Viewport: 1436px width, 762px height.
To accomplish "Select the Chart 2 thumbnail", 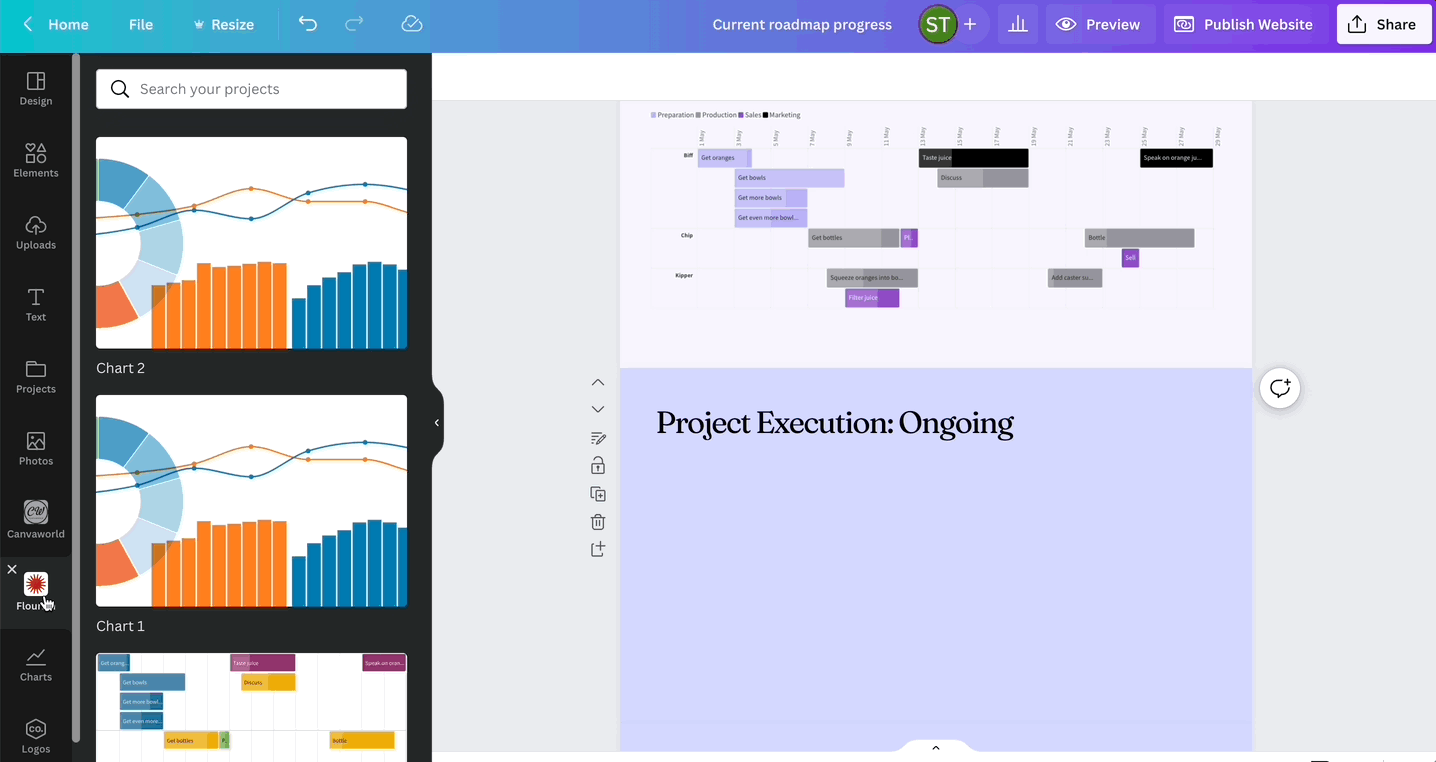I will tap(251, 243).
